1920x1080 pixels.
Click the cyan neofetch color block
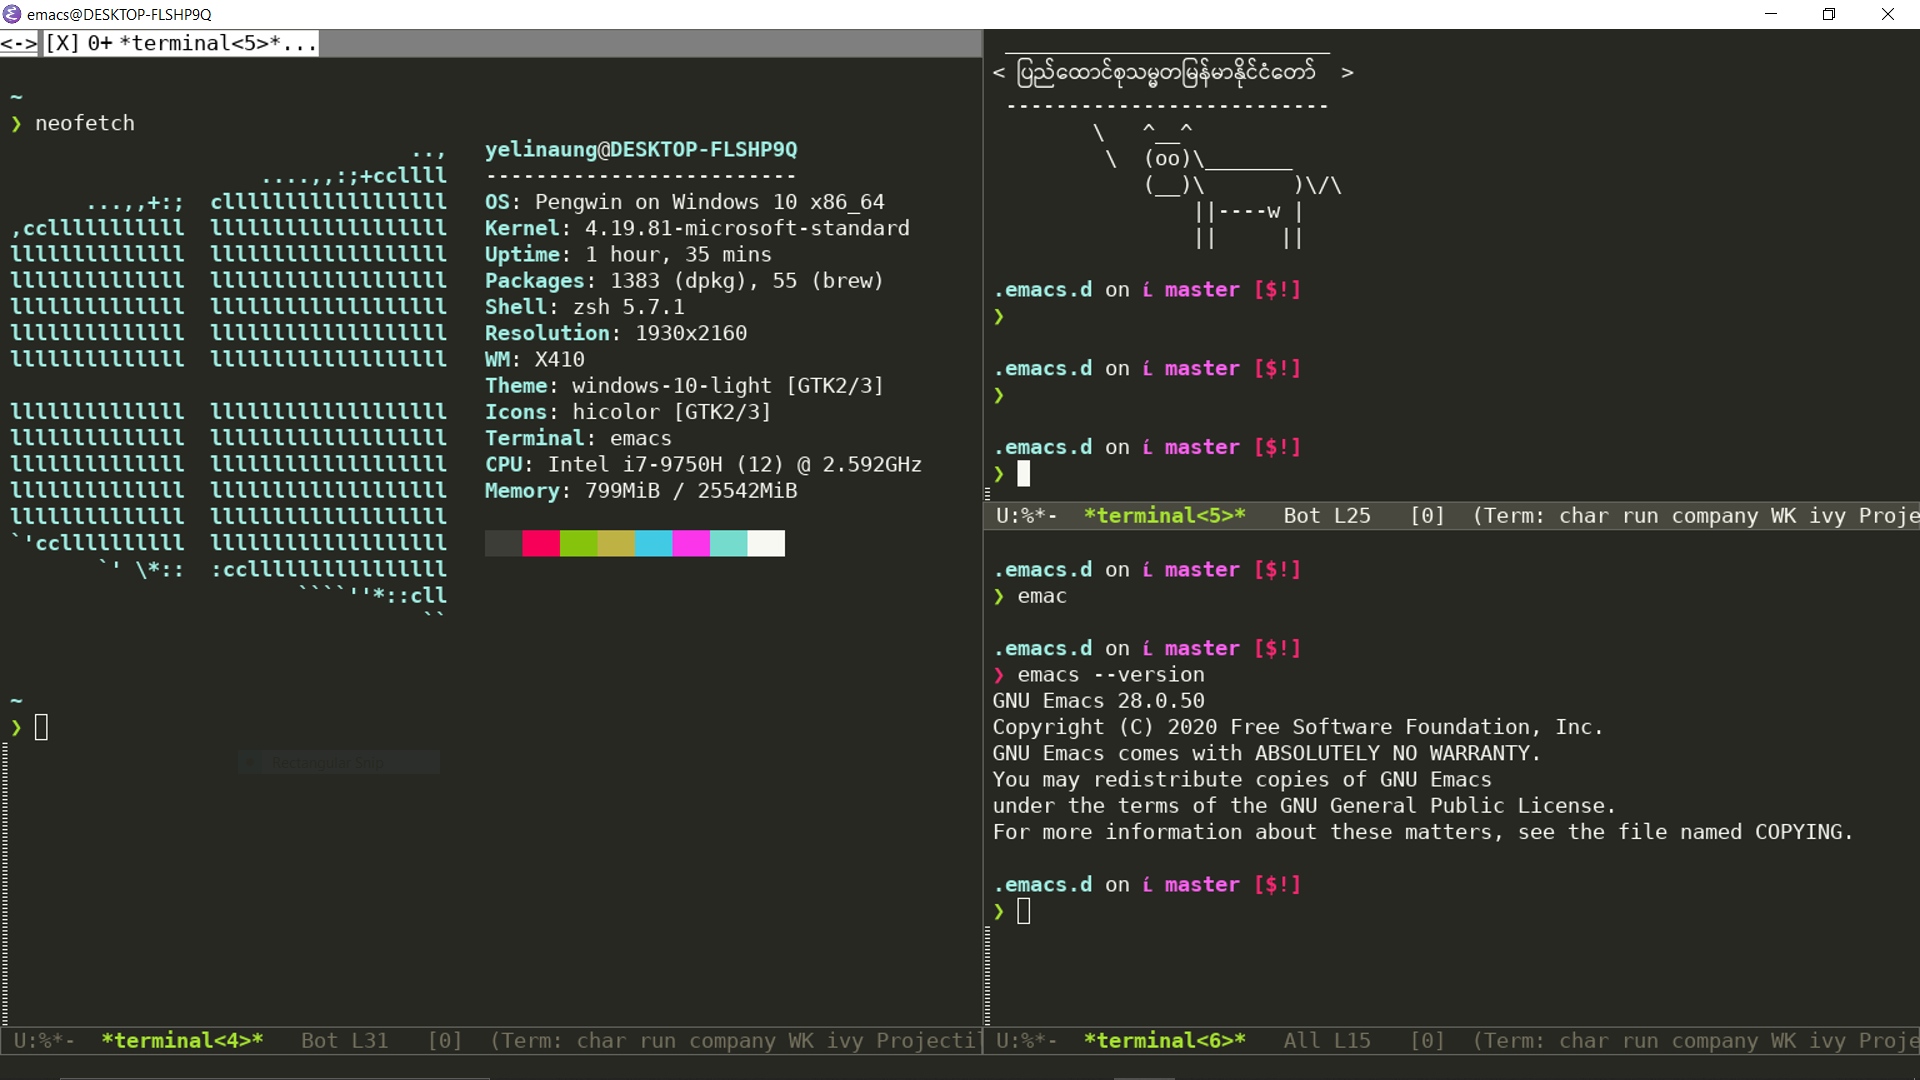tap(653, 543)
